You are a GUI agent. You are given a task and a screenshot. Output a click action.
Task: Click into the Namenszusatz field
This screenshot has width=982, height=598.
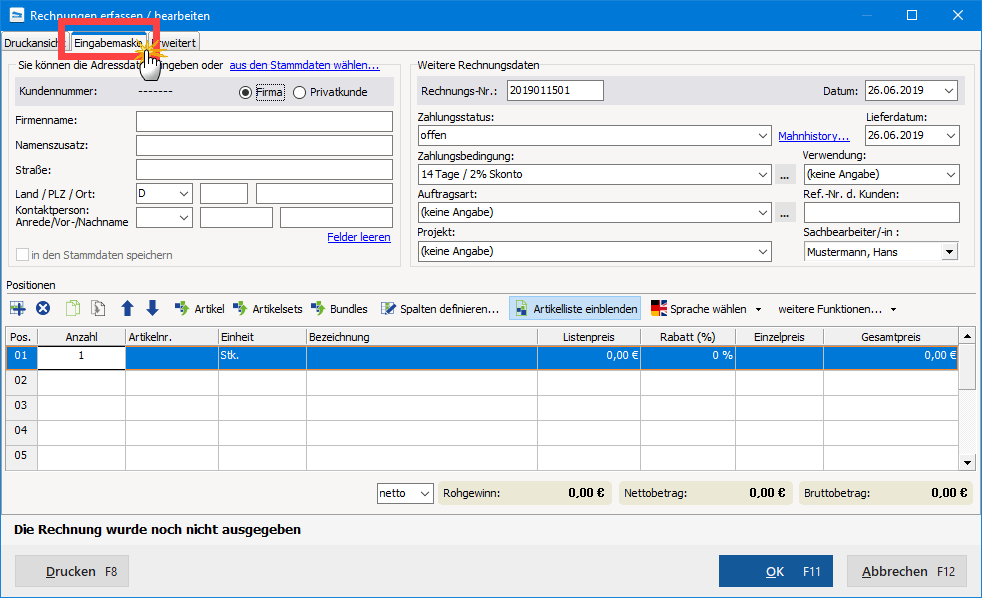[264, 145]
